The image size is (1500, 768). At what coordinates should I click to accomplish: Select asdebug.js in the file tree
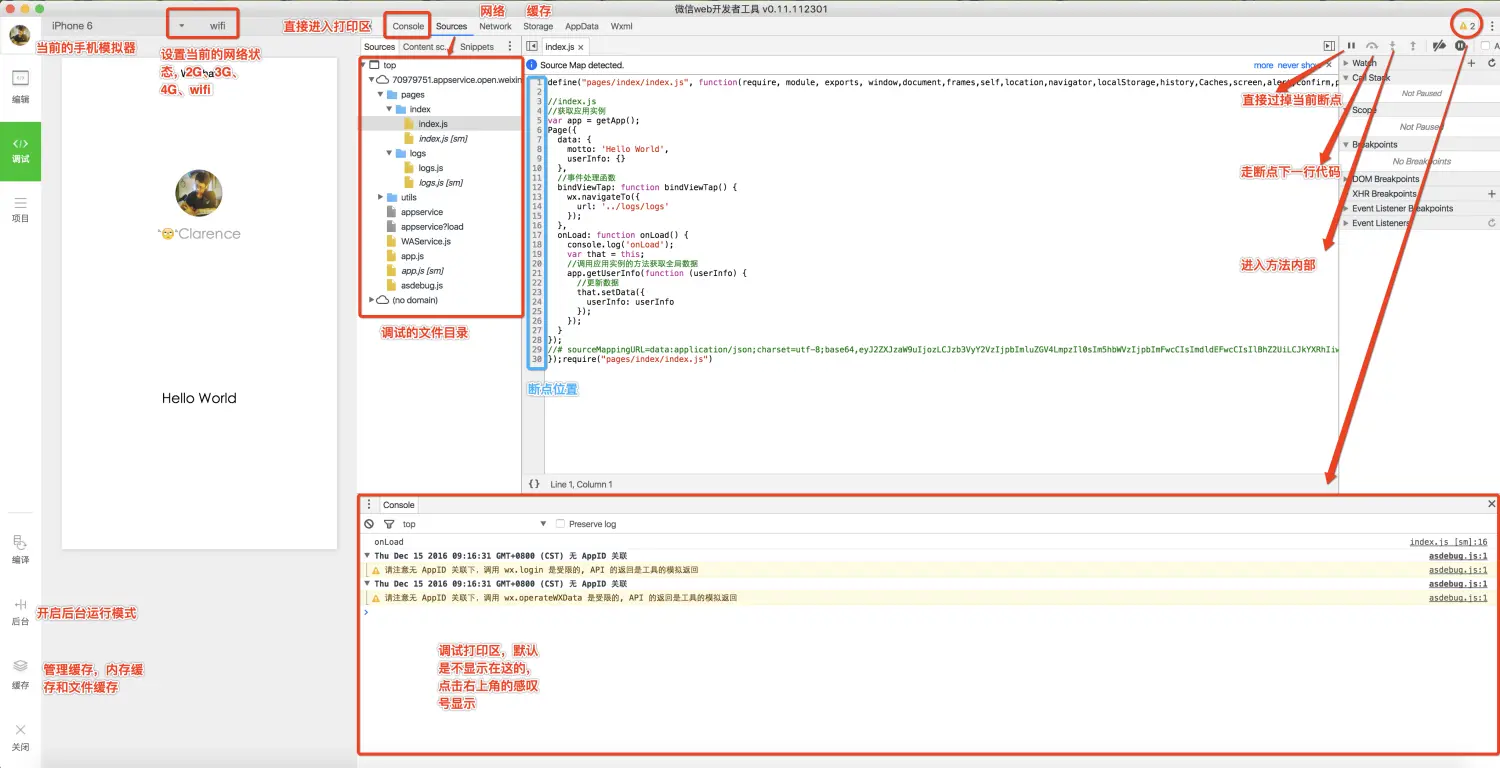tap(421, 285)
